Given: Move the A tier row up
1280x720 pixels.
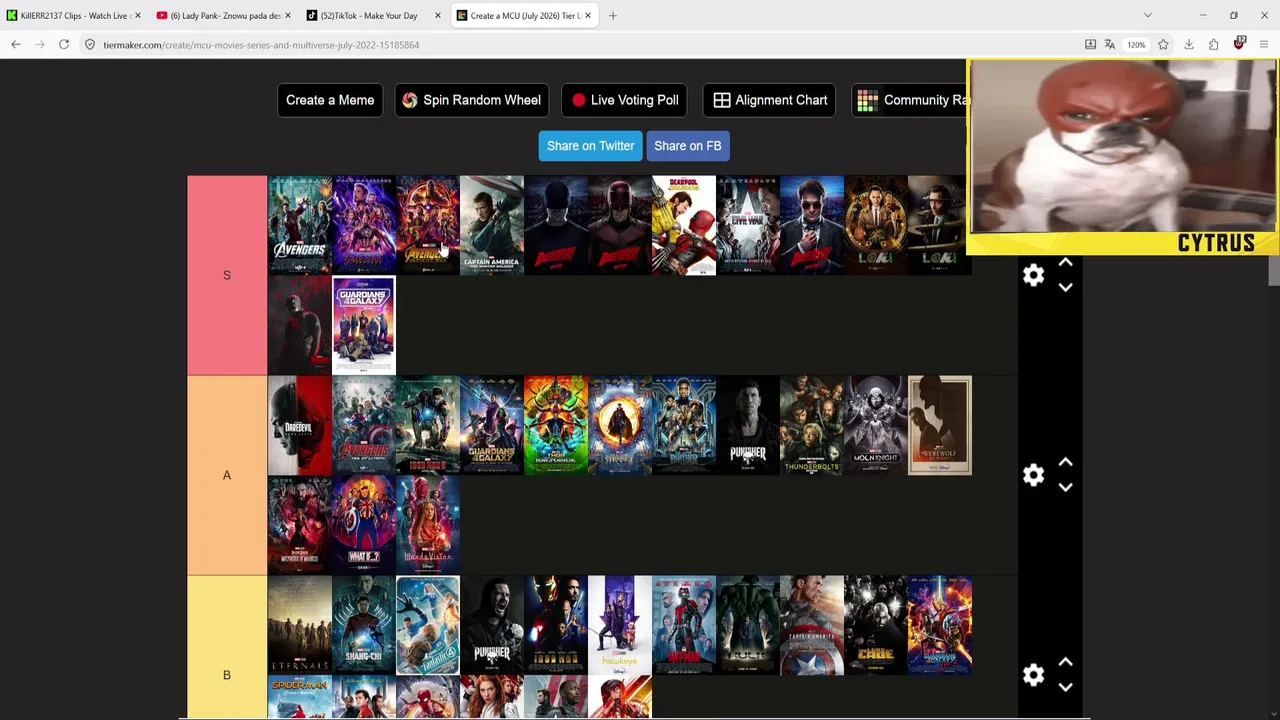Looking at the screenshot, I should (x=1065, y=462).
